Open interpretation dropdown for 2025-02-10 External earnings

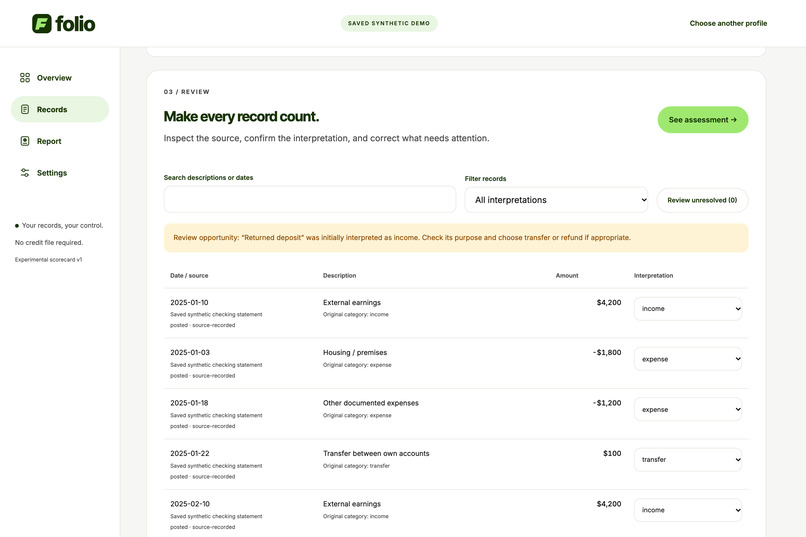point(688,510)
